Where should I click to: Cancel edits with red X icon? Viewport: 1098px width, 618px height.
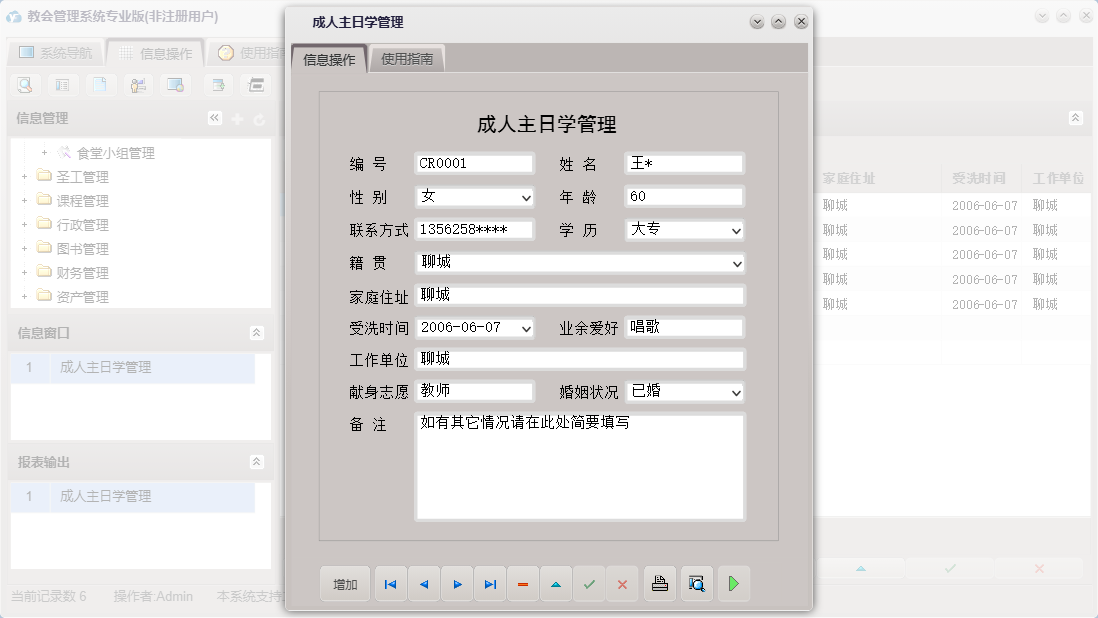[x=622, y=583]
